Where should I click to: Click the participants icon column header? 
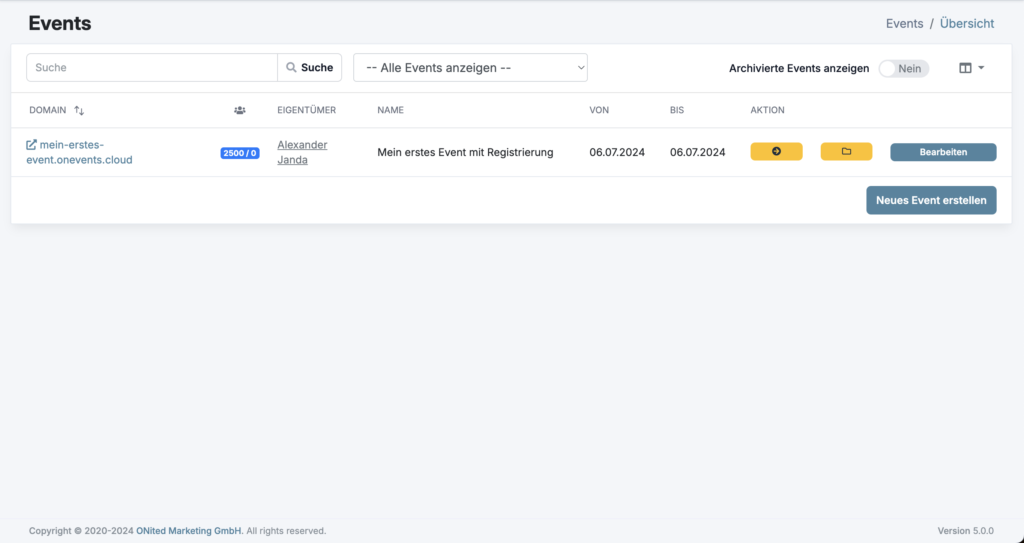(x=240, y=110)
